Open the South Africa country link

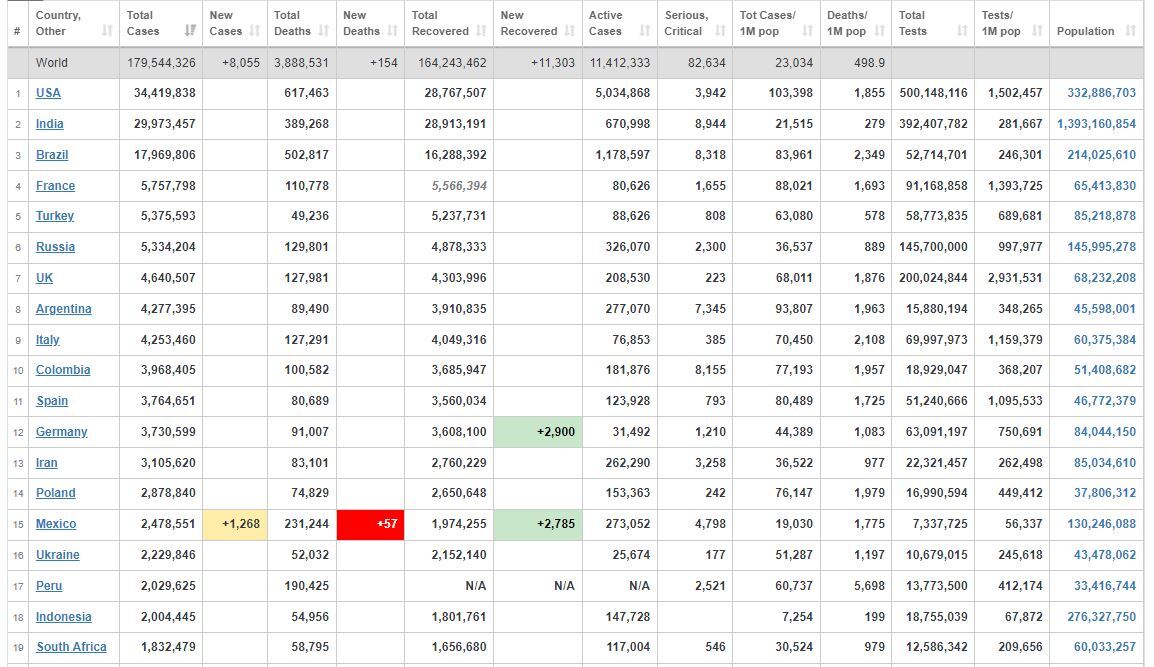(71, 646)
